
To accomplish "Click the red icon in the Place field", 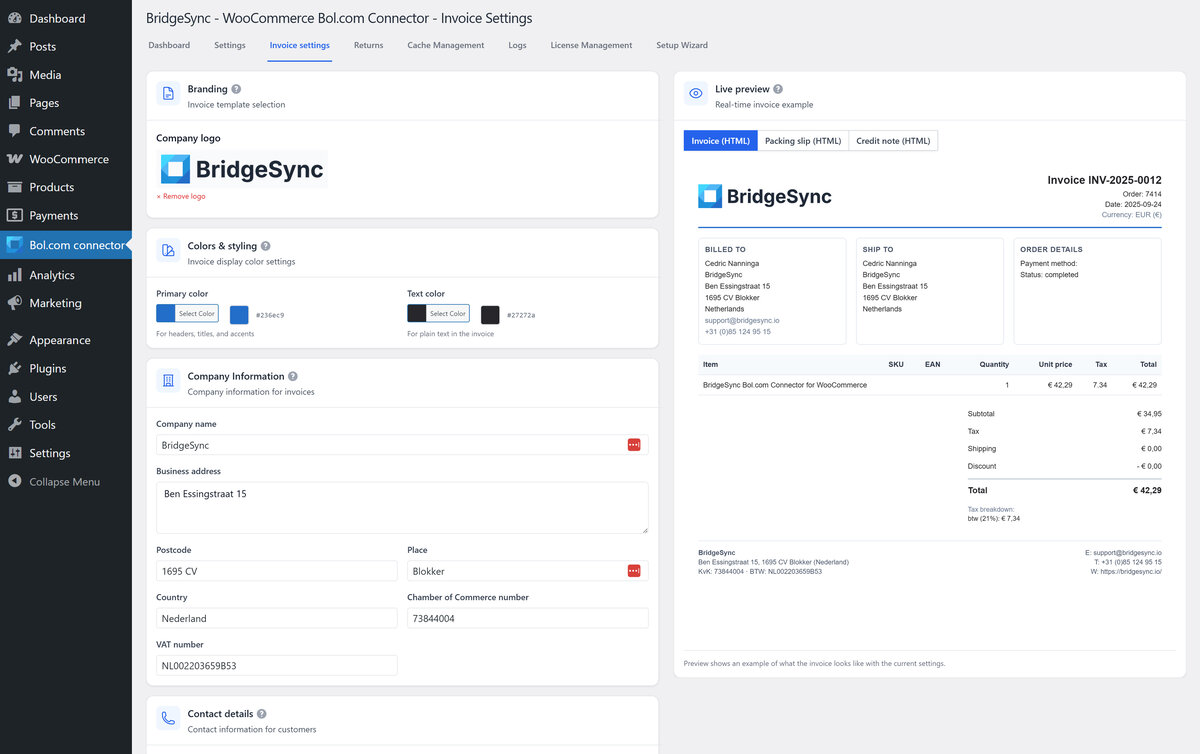I will (x=634, y=571).
